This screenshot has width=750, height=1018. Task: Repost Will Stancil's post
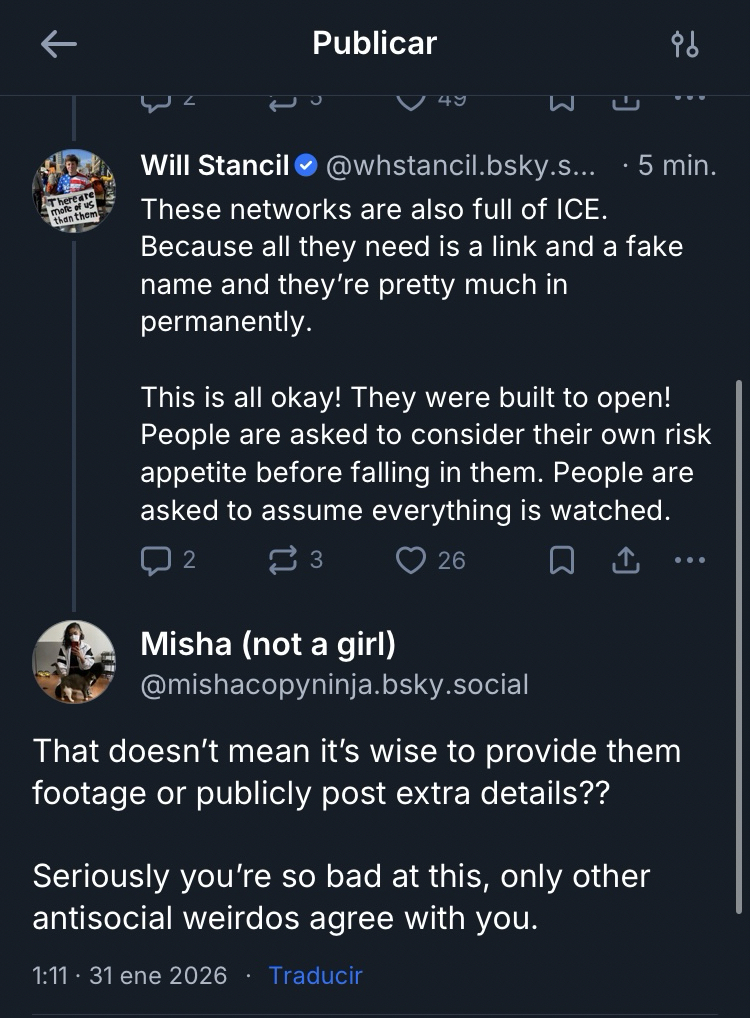(x=284, y=561)
